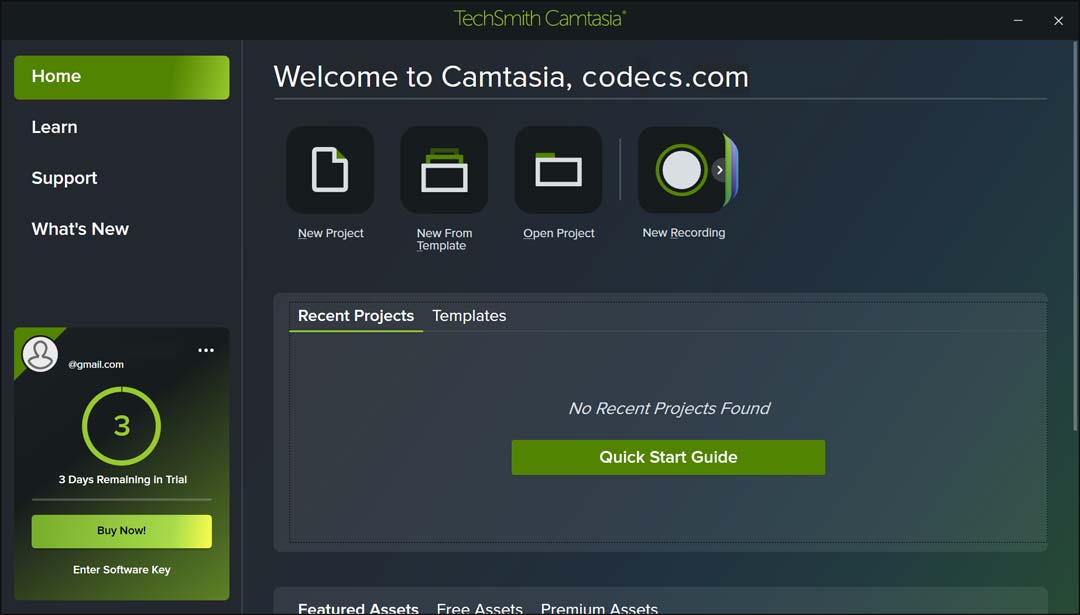Click the '3 Days Remaining in Trial' text

point(123,479)
